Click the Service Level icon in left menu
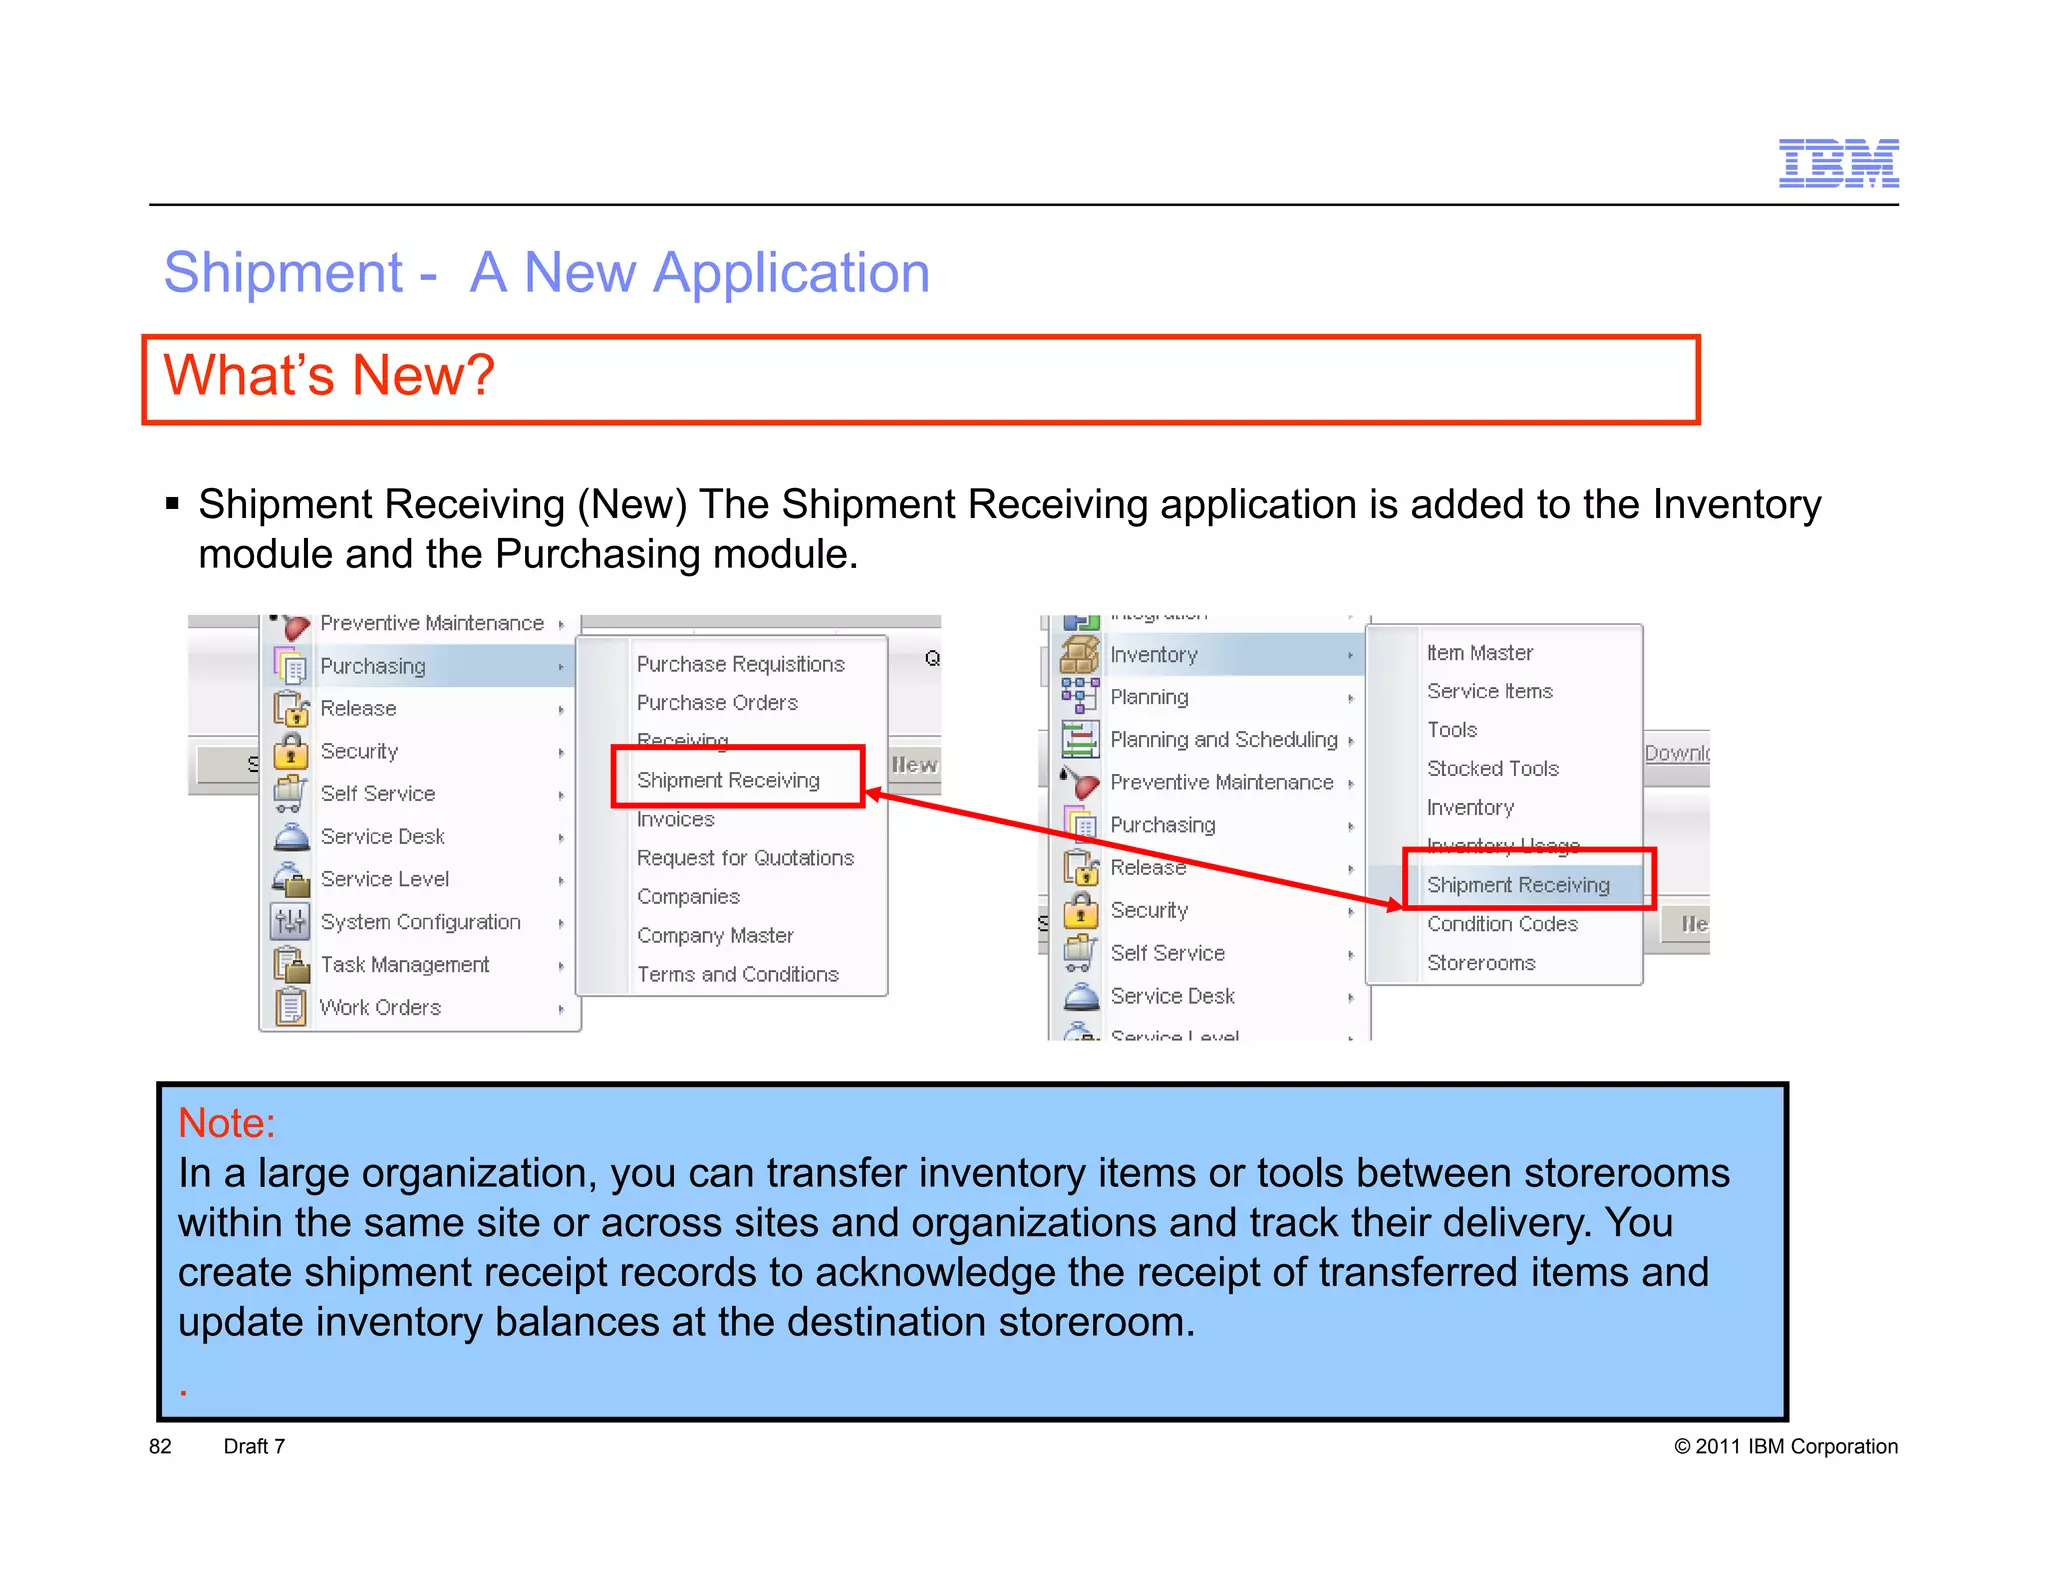The height and width of the screenshot is (1582, 2048). click(x=291, y=879)
